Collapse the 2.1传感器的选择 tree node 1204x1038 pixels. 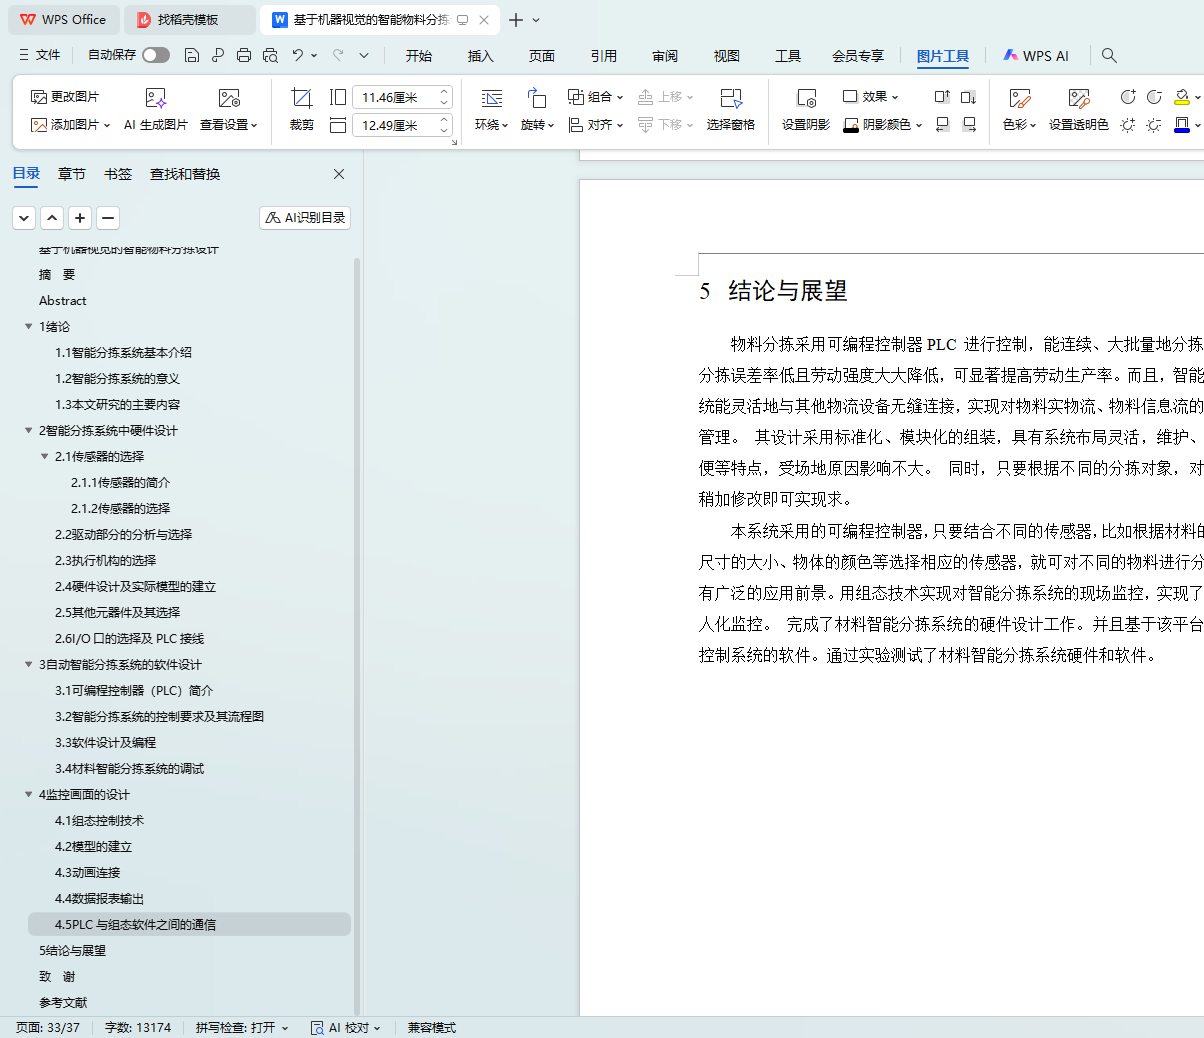(x=45, y=457)
